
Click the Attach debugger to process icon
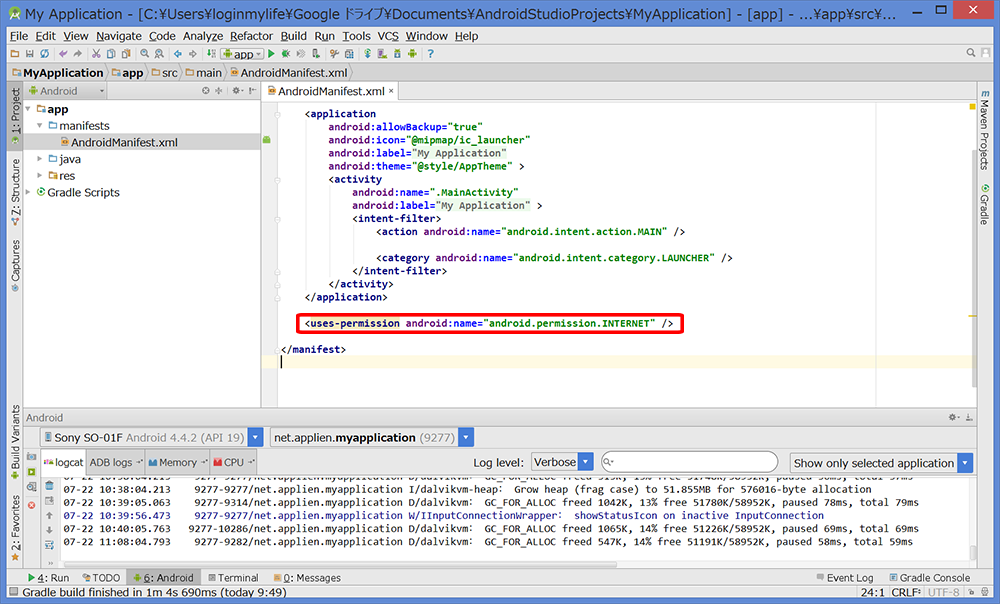coord(316,54)
